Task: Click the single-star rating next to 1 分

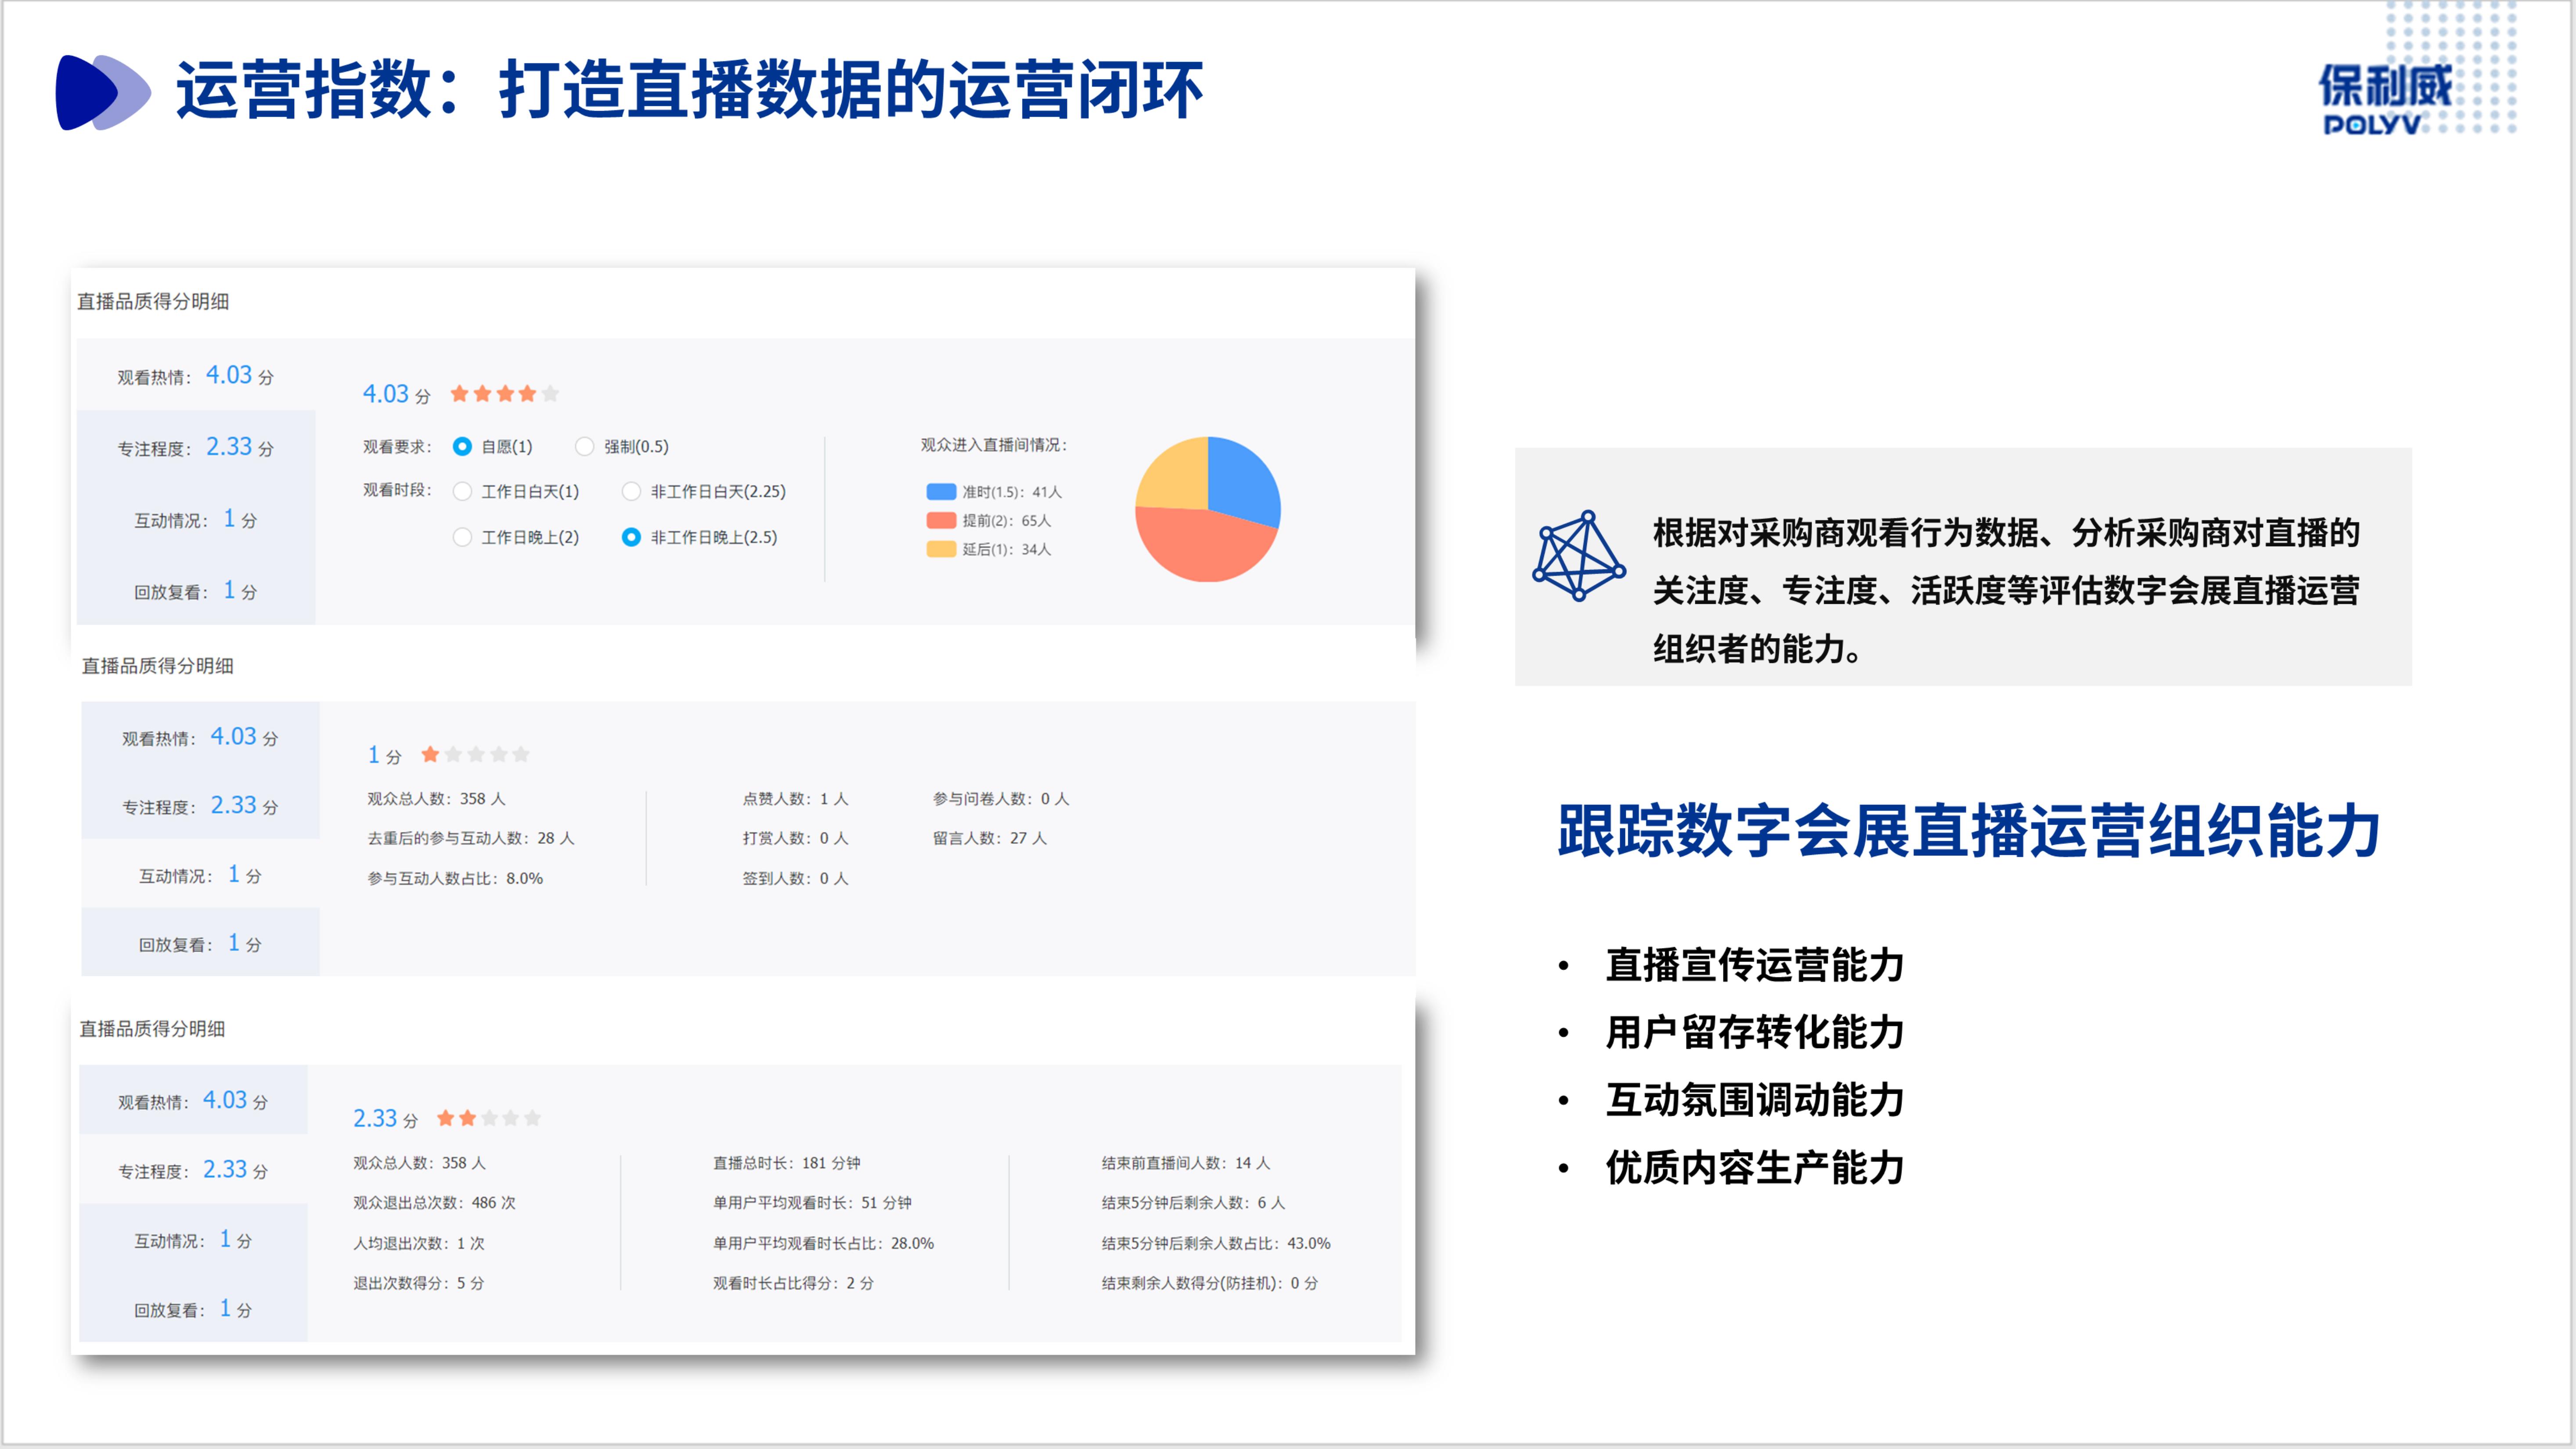Action: tap(475, 755)
